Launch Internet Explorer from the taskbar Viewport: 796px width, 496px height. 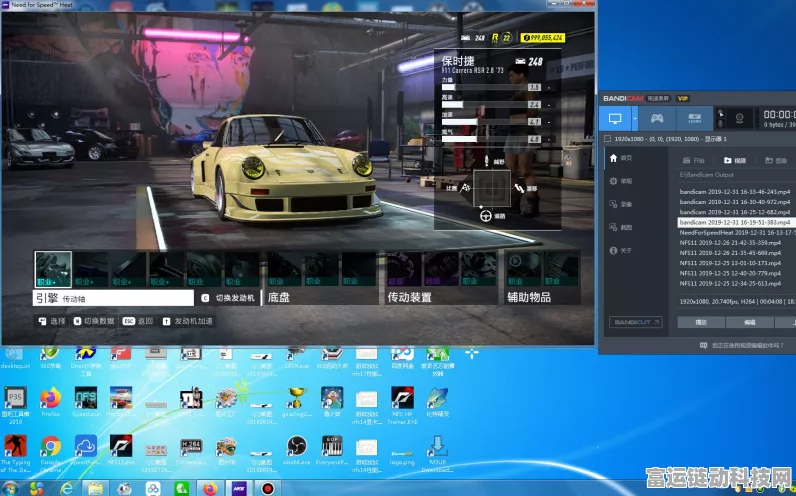click(67, 489)
